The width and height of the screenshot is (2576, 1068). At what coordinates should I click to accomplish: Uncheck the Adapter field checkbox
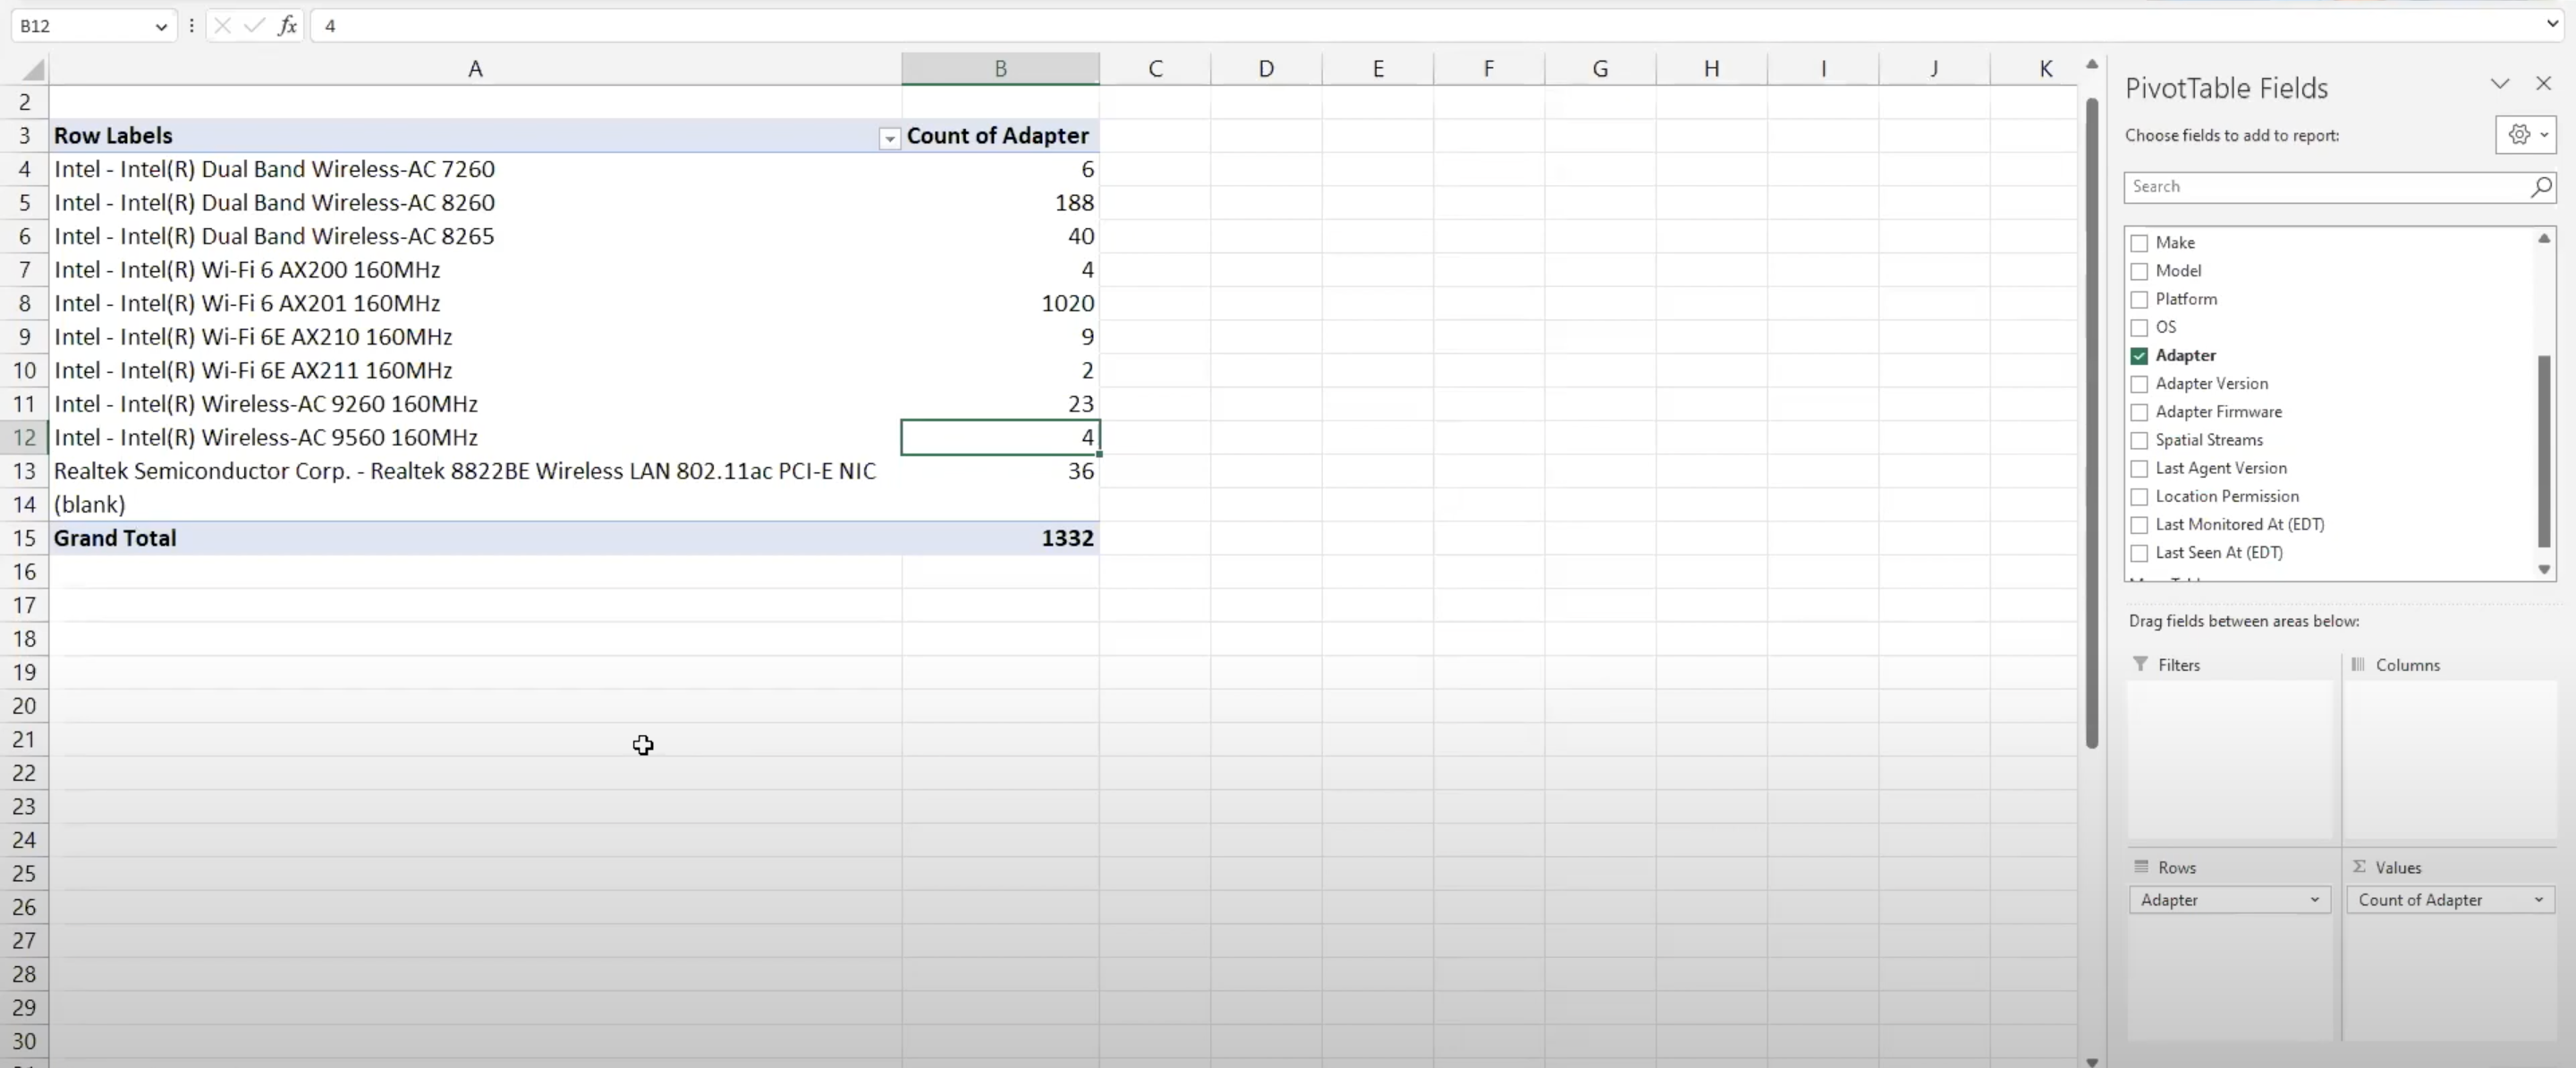pyautogui.click(x=2140, y=356)
